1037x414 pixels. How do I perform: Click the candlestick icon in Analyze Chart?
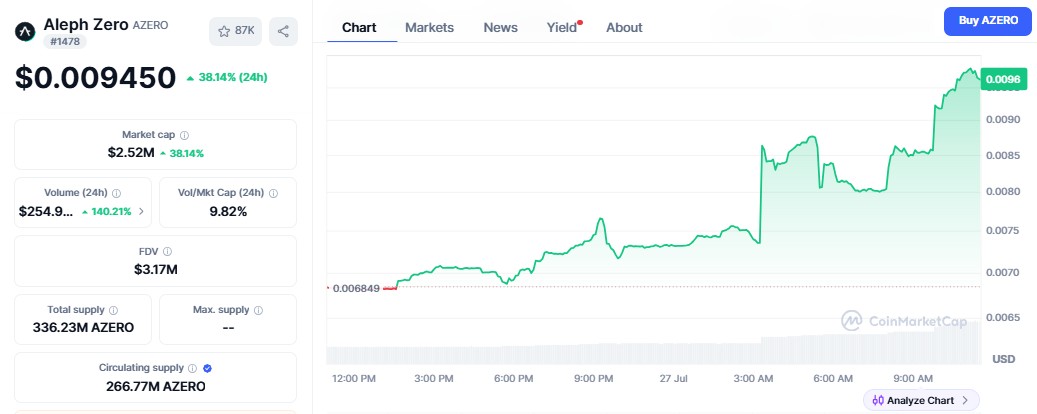(x=878, y=400)
